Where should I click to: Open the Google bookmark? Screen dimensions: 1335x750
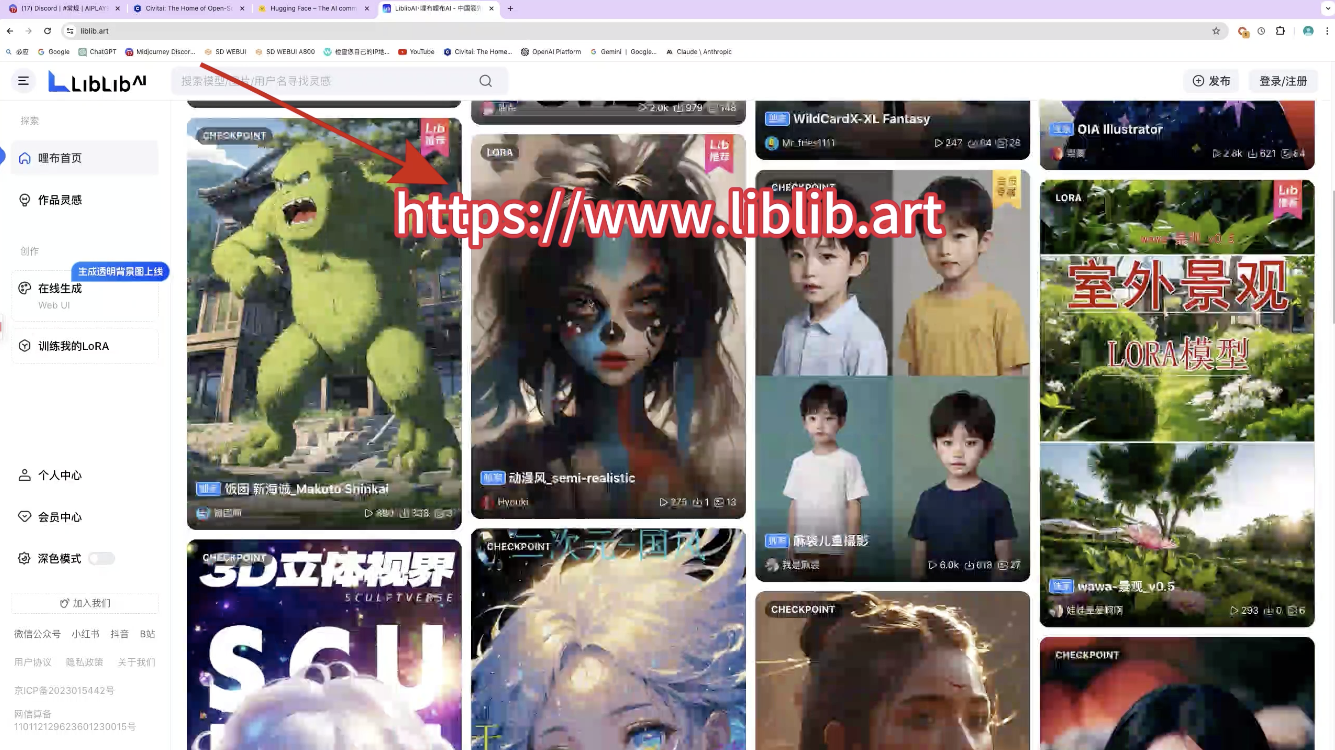click(x=54, y=52)
